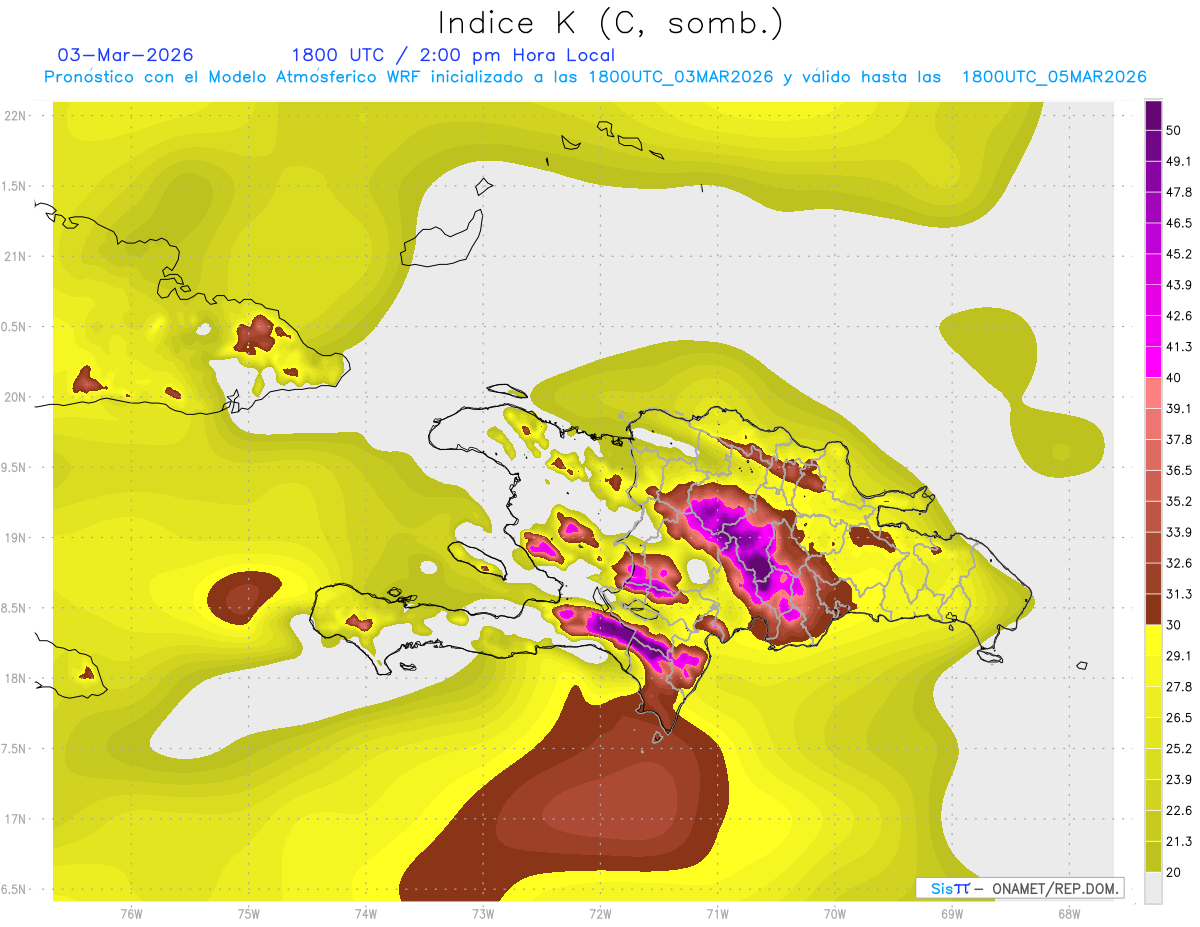
Task: Click the longitude label "75W"
Action: 248,913
